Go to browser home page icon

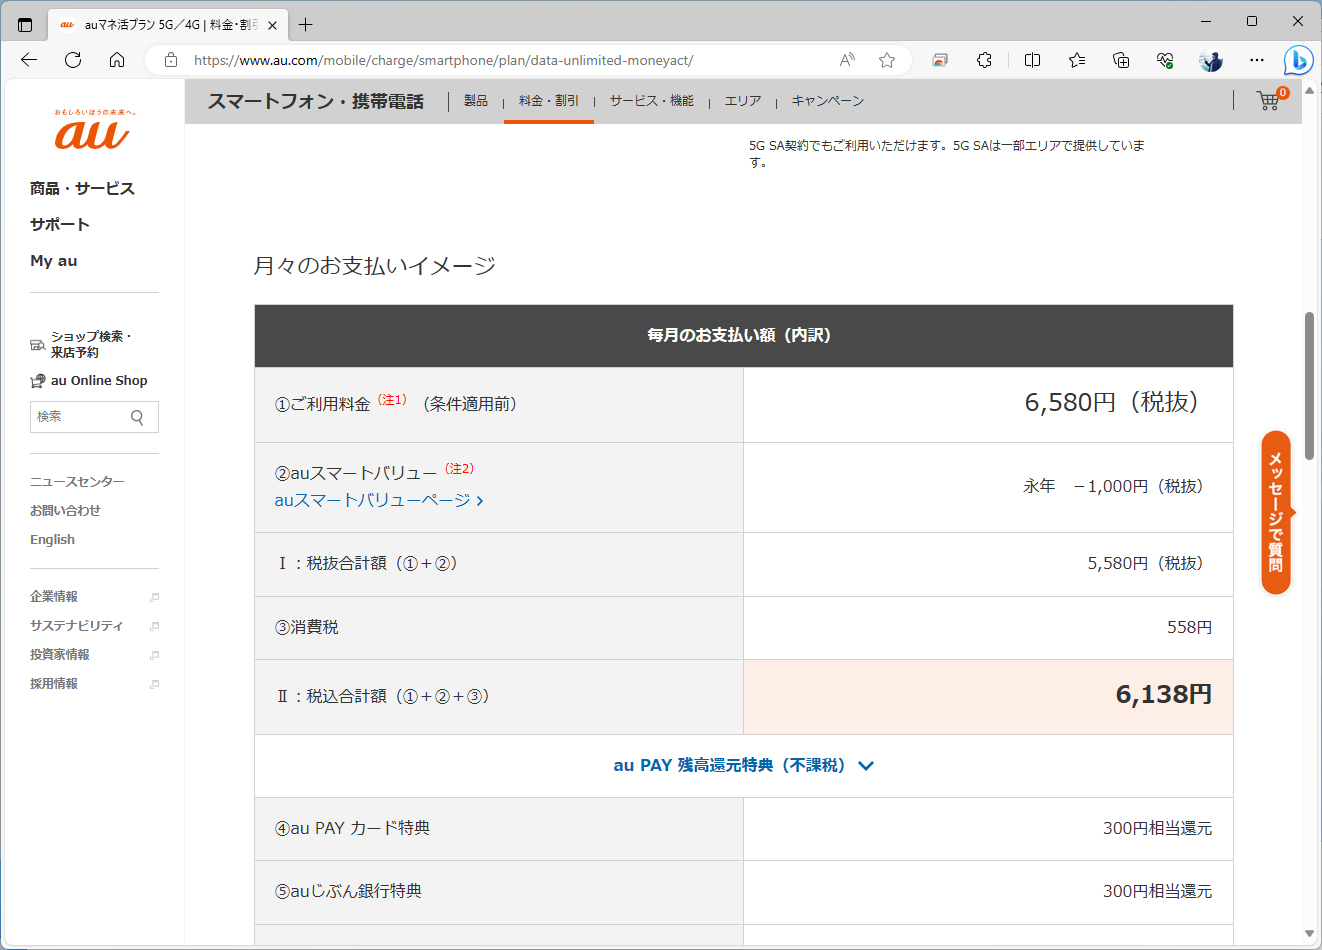point(117,60)
